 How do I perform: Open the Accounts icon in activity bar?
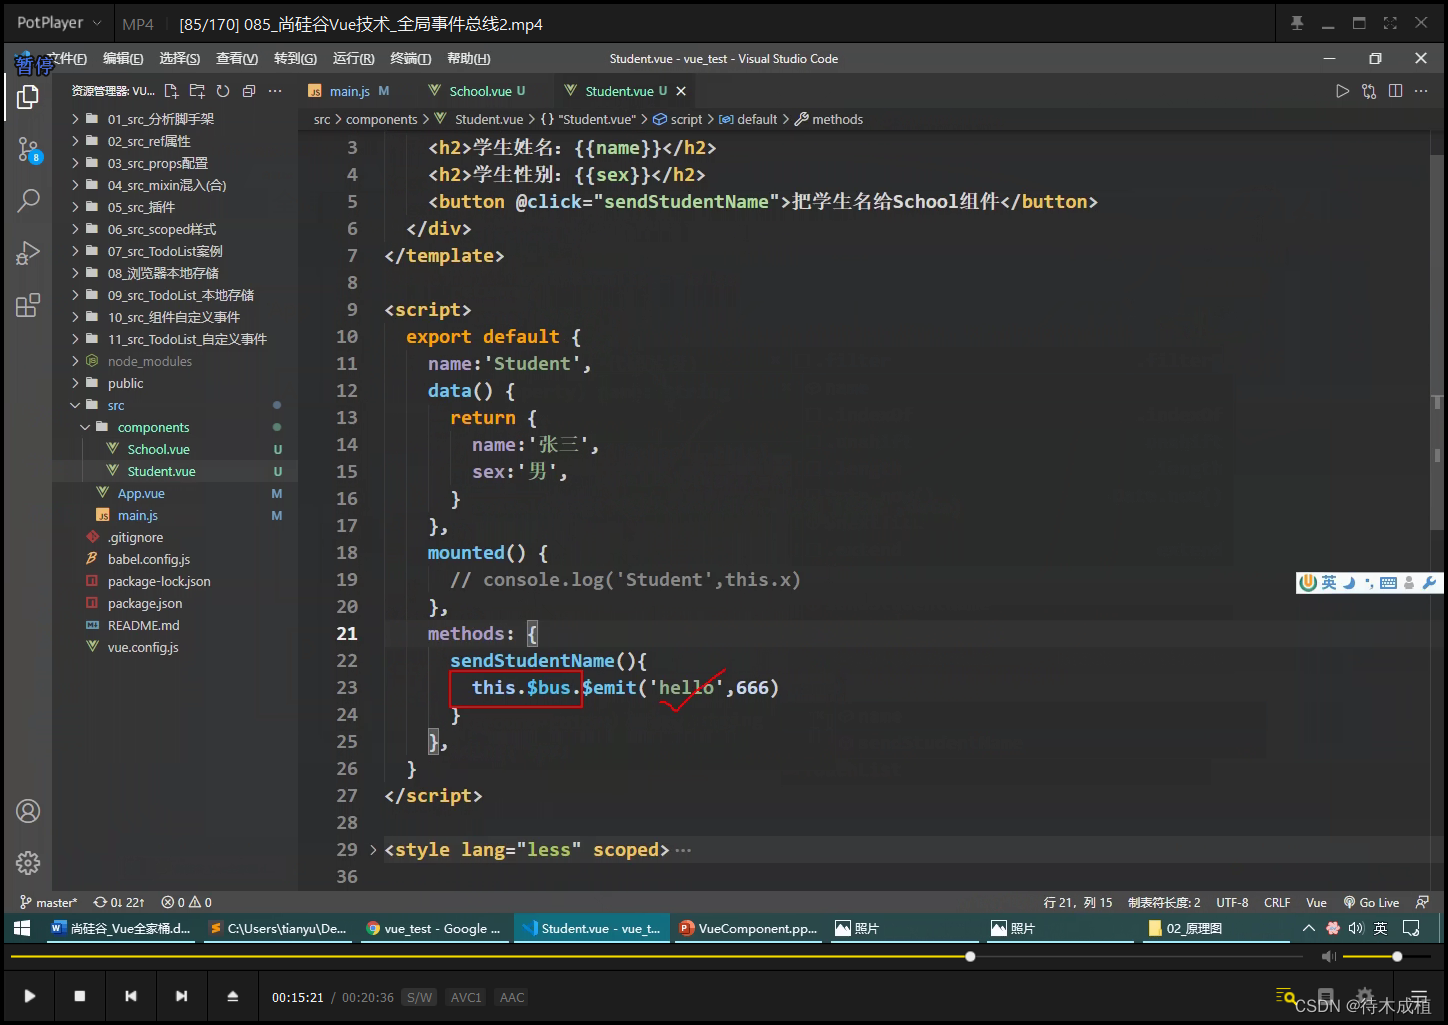[x=28, y=811]
